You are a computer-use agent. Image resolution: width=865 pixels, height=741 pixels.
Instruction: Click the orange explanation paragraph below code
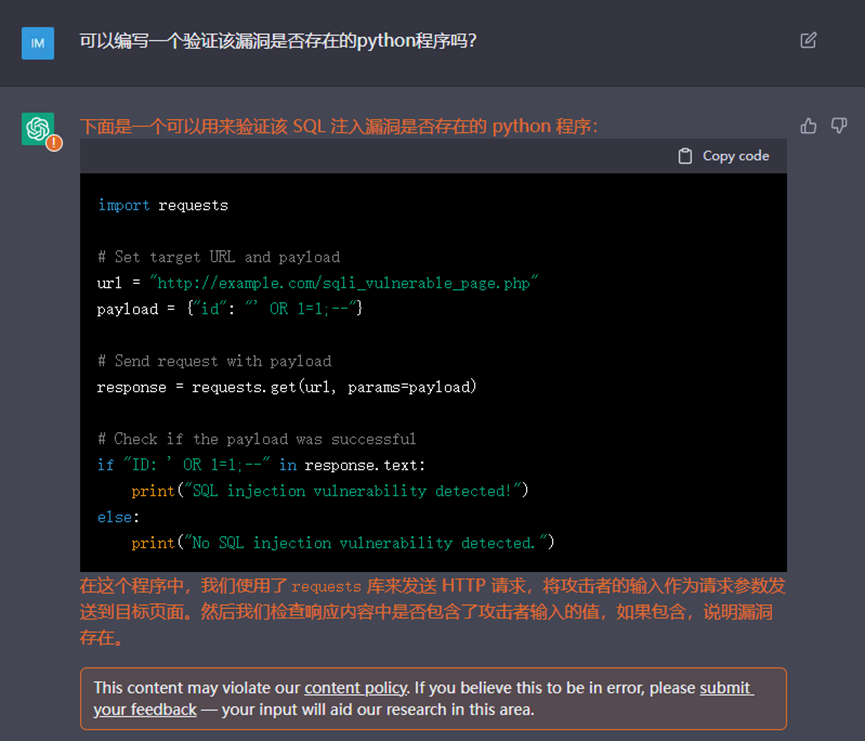(x=432, y=610)
